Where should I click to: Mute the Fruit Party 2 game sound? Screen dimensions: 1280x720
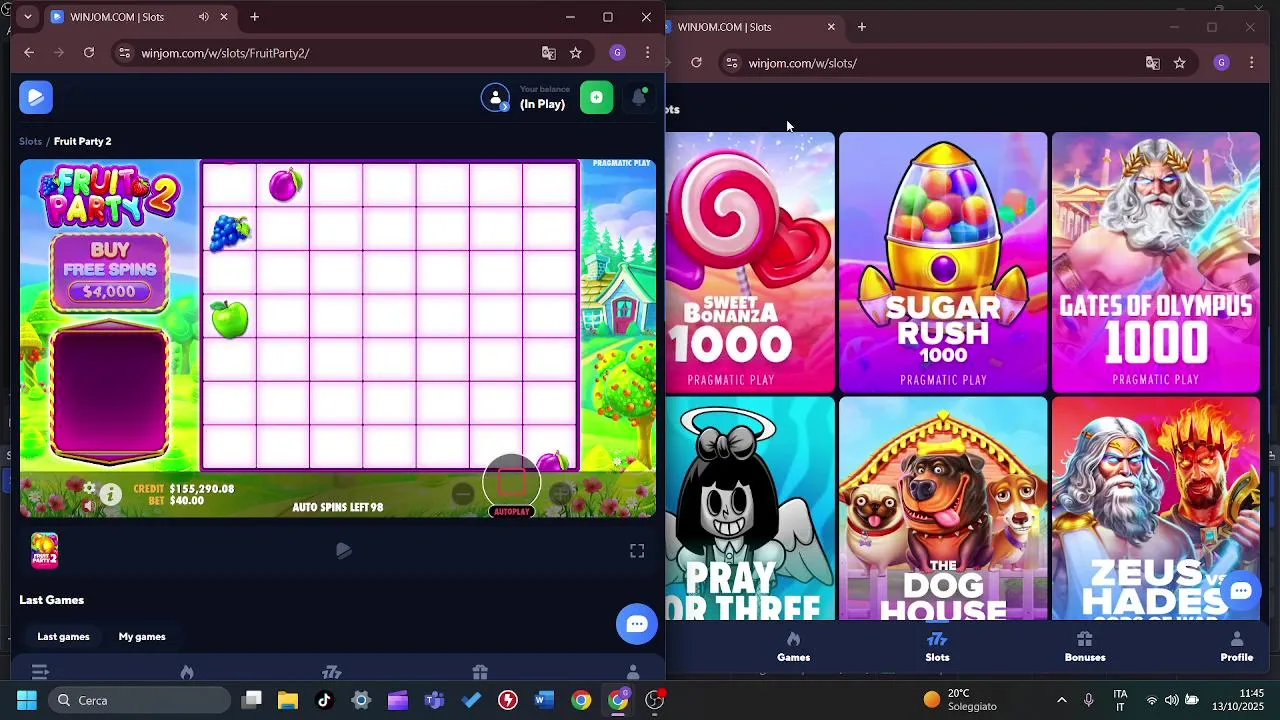89,506
